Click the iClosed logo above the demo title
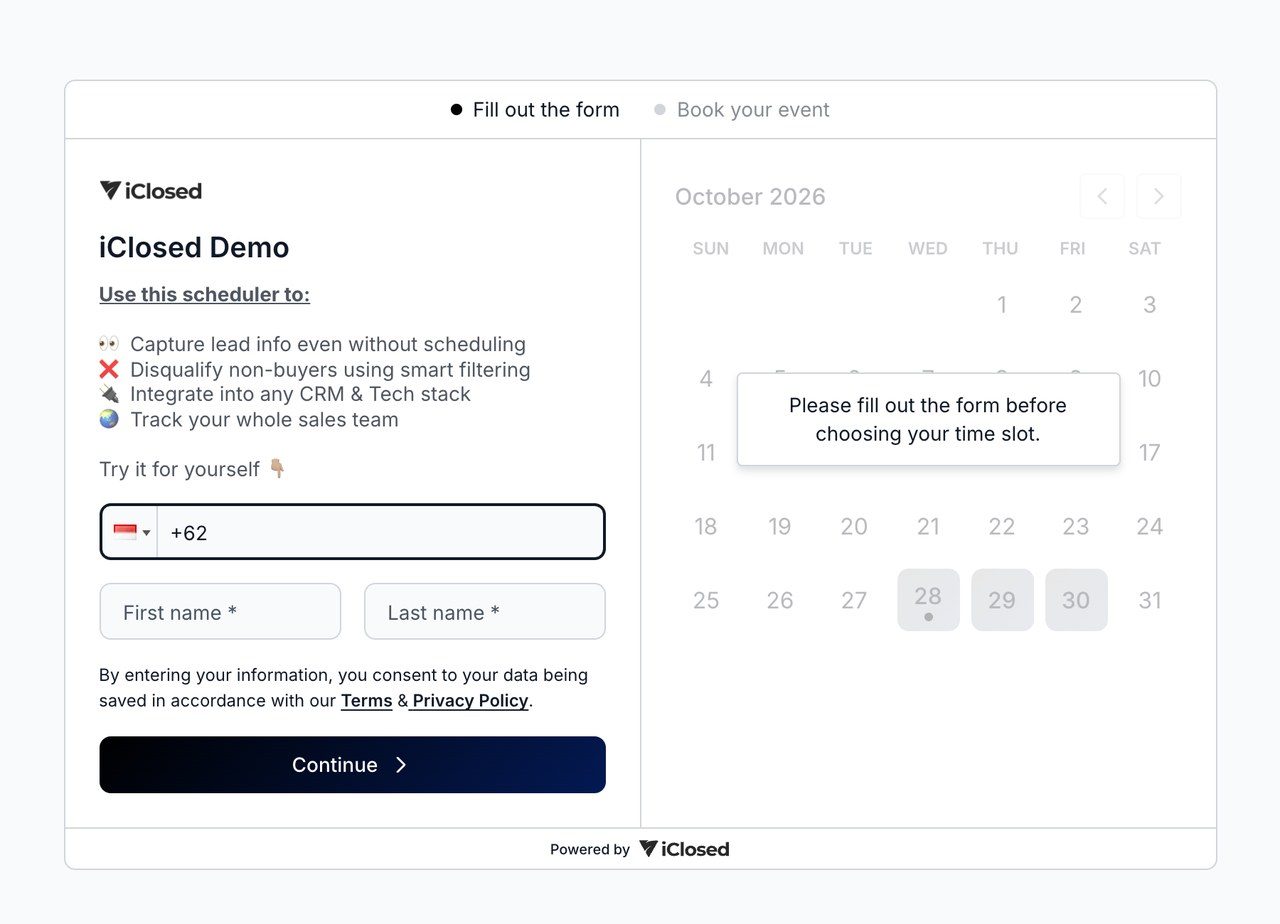Image resolution: width=1280 pixels, height=924 pixels. coord(150,191)
